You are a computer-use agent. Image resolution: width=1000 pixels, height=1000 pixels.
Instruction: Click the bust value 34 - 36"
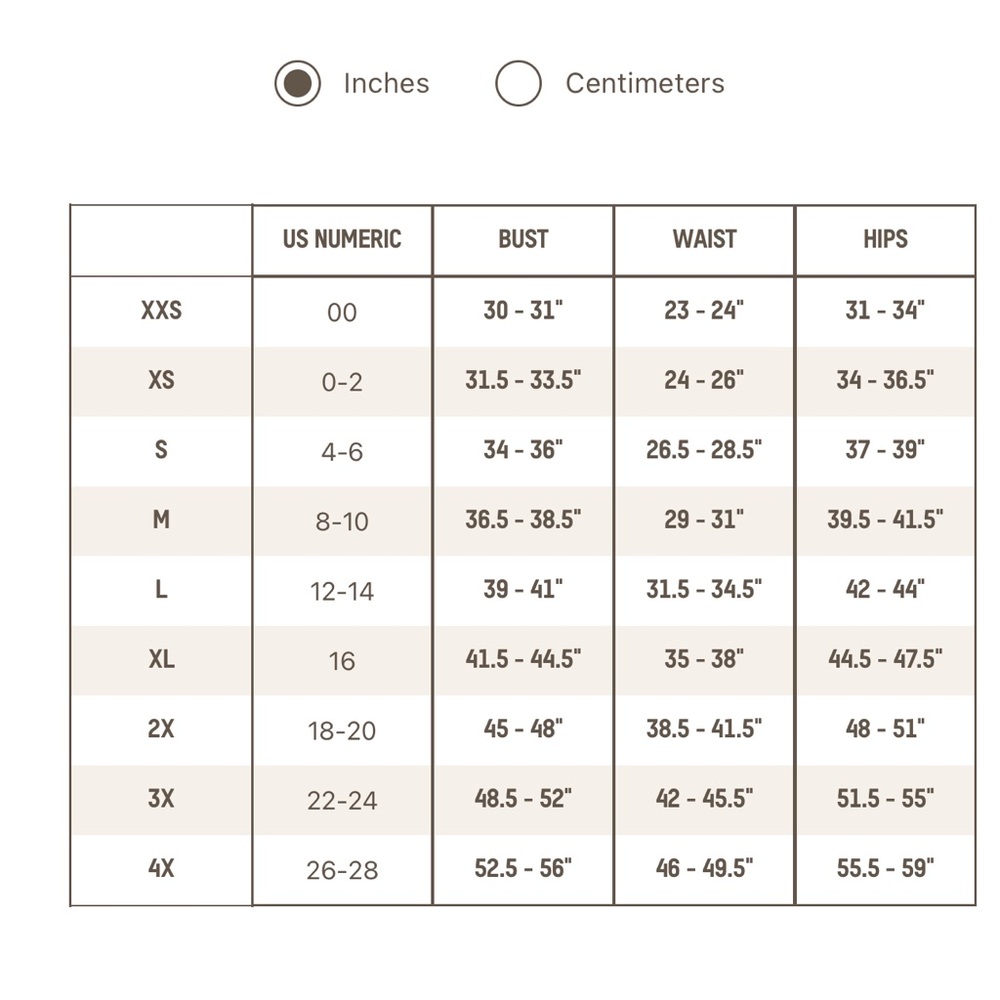[523, 450]
